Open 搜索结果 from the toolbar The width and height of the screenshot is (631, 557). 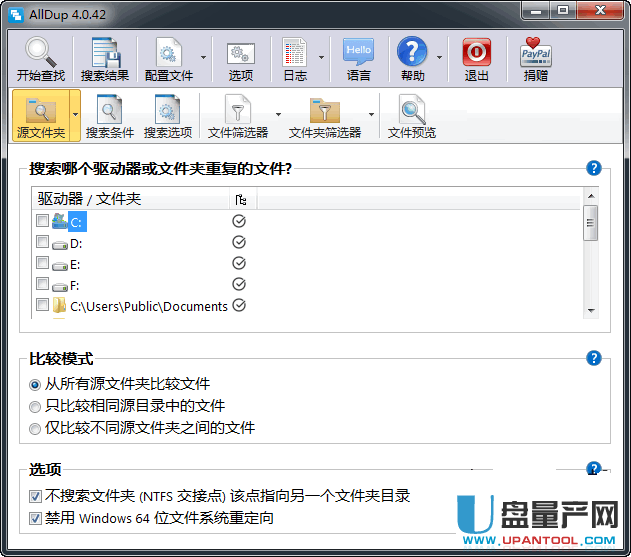[x=104, y=53]
